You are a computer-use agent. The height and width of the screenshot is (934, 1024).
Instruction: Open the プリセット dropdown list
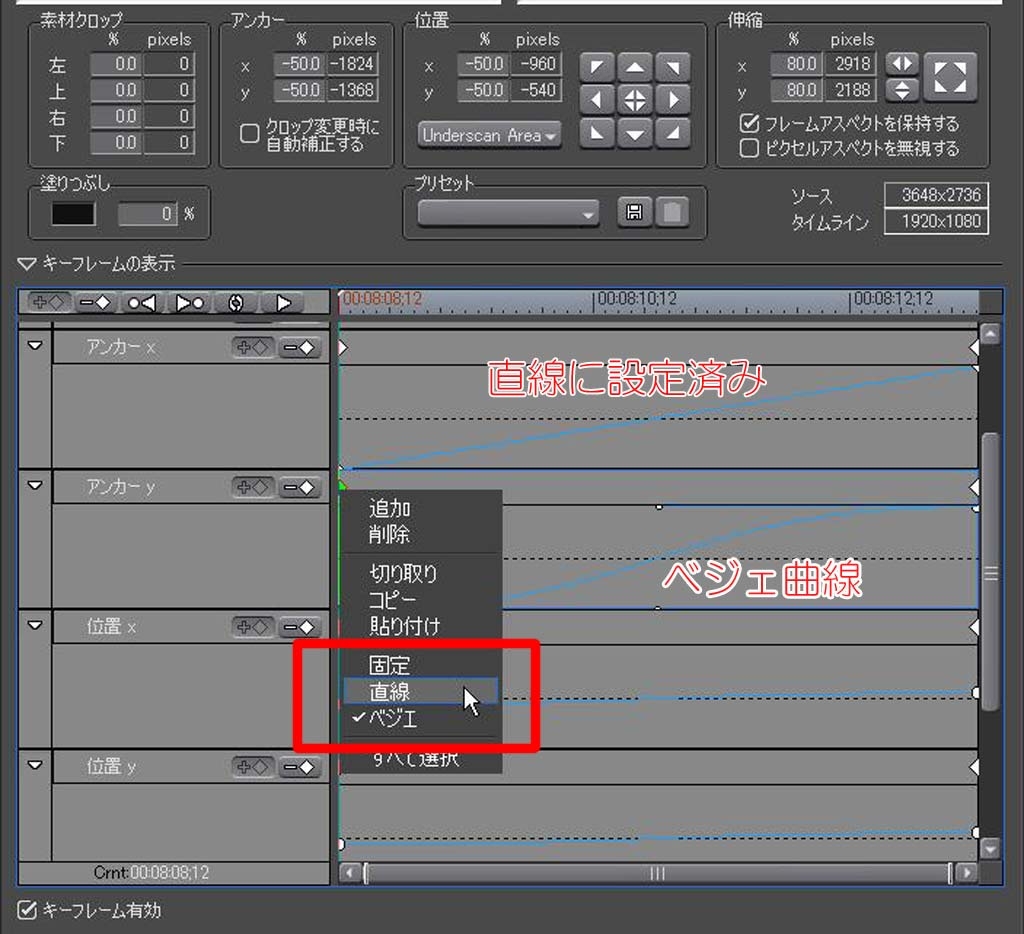point(508,213)
